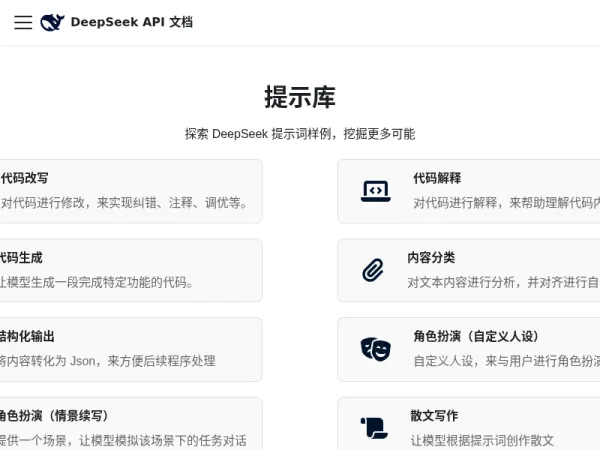Click the DeepSeek whale logo
600x450 pixels.
click(x=52, y=22)
